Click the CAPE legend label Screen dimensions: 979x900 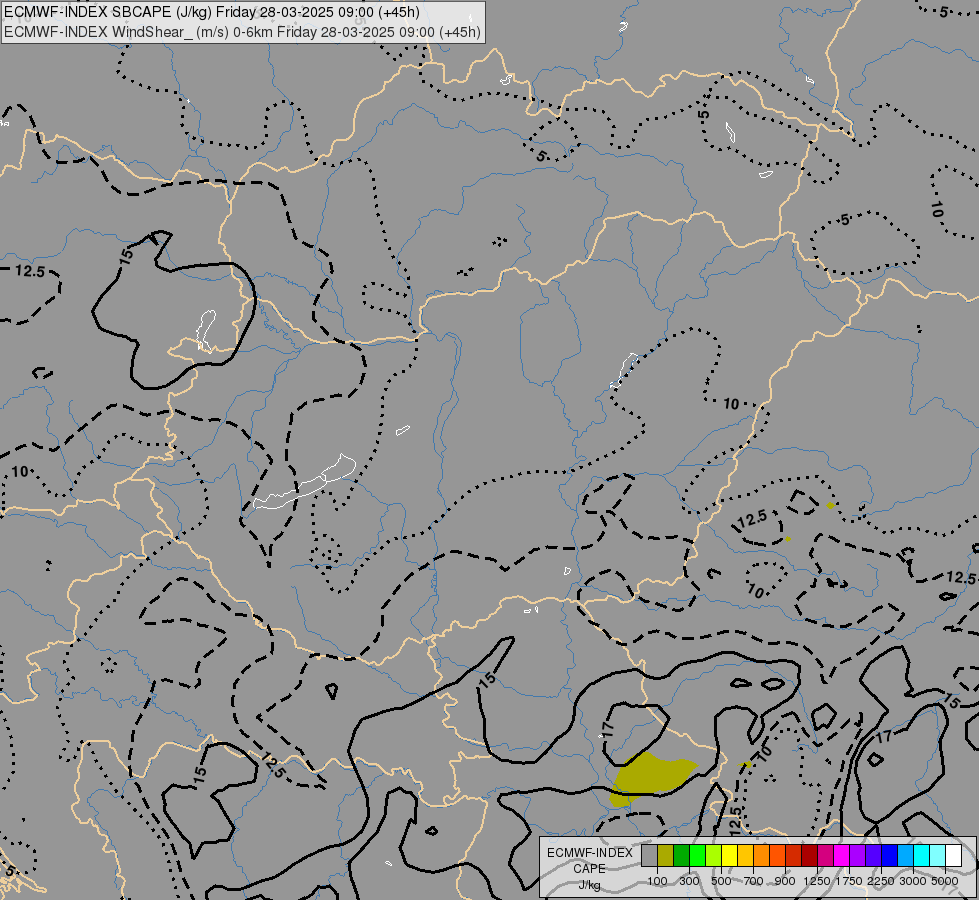589,869
